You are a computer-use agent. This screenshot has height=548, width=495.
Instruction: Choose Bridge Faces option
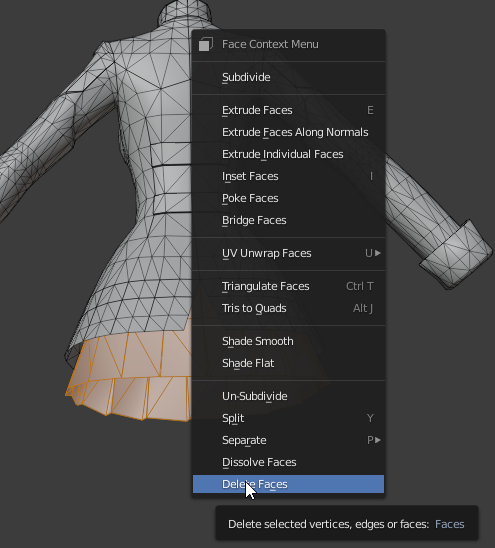click(288, 221)
